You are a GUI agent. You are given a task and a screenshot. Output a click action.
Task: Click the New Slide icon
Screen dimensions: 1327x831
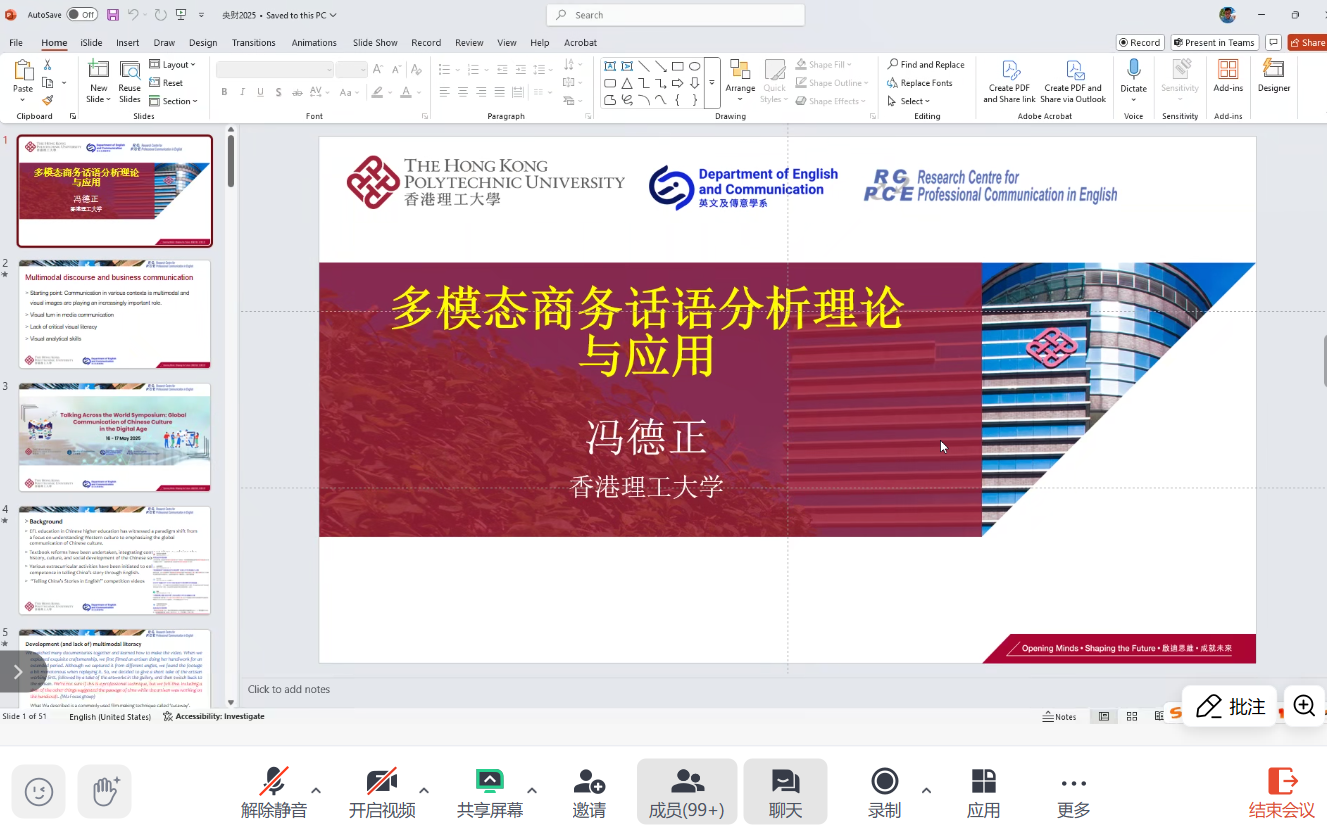[98, 70]
